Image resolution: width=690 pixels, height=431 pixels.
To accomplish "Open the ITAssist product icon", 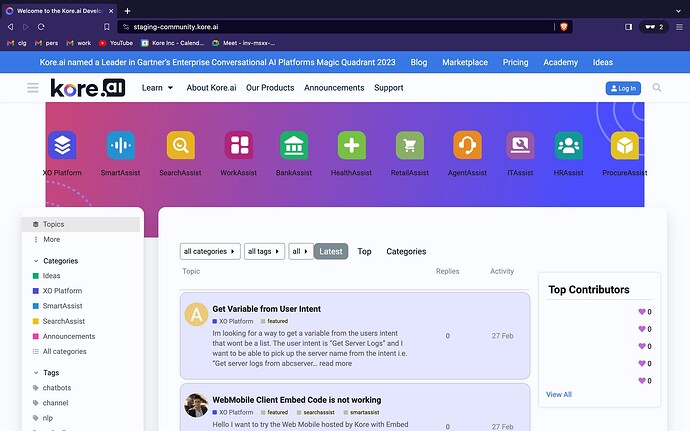I will [520, 145].
